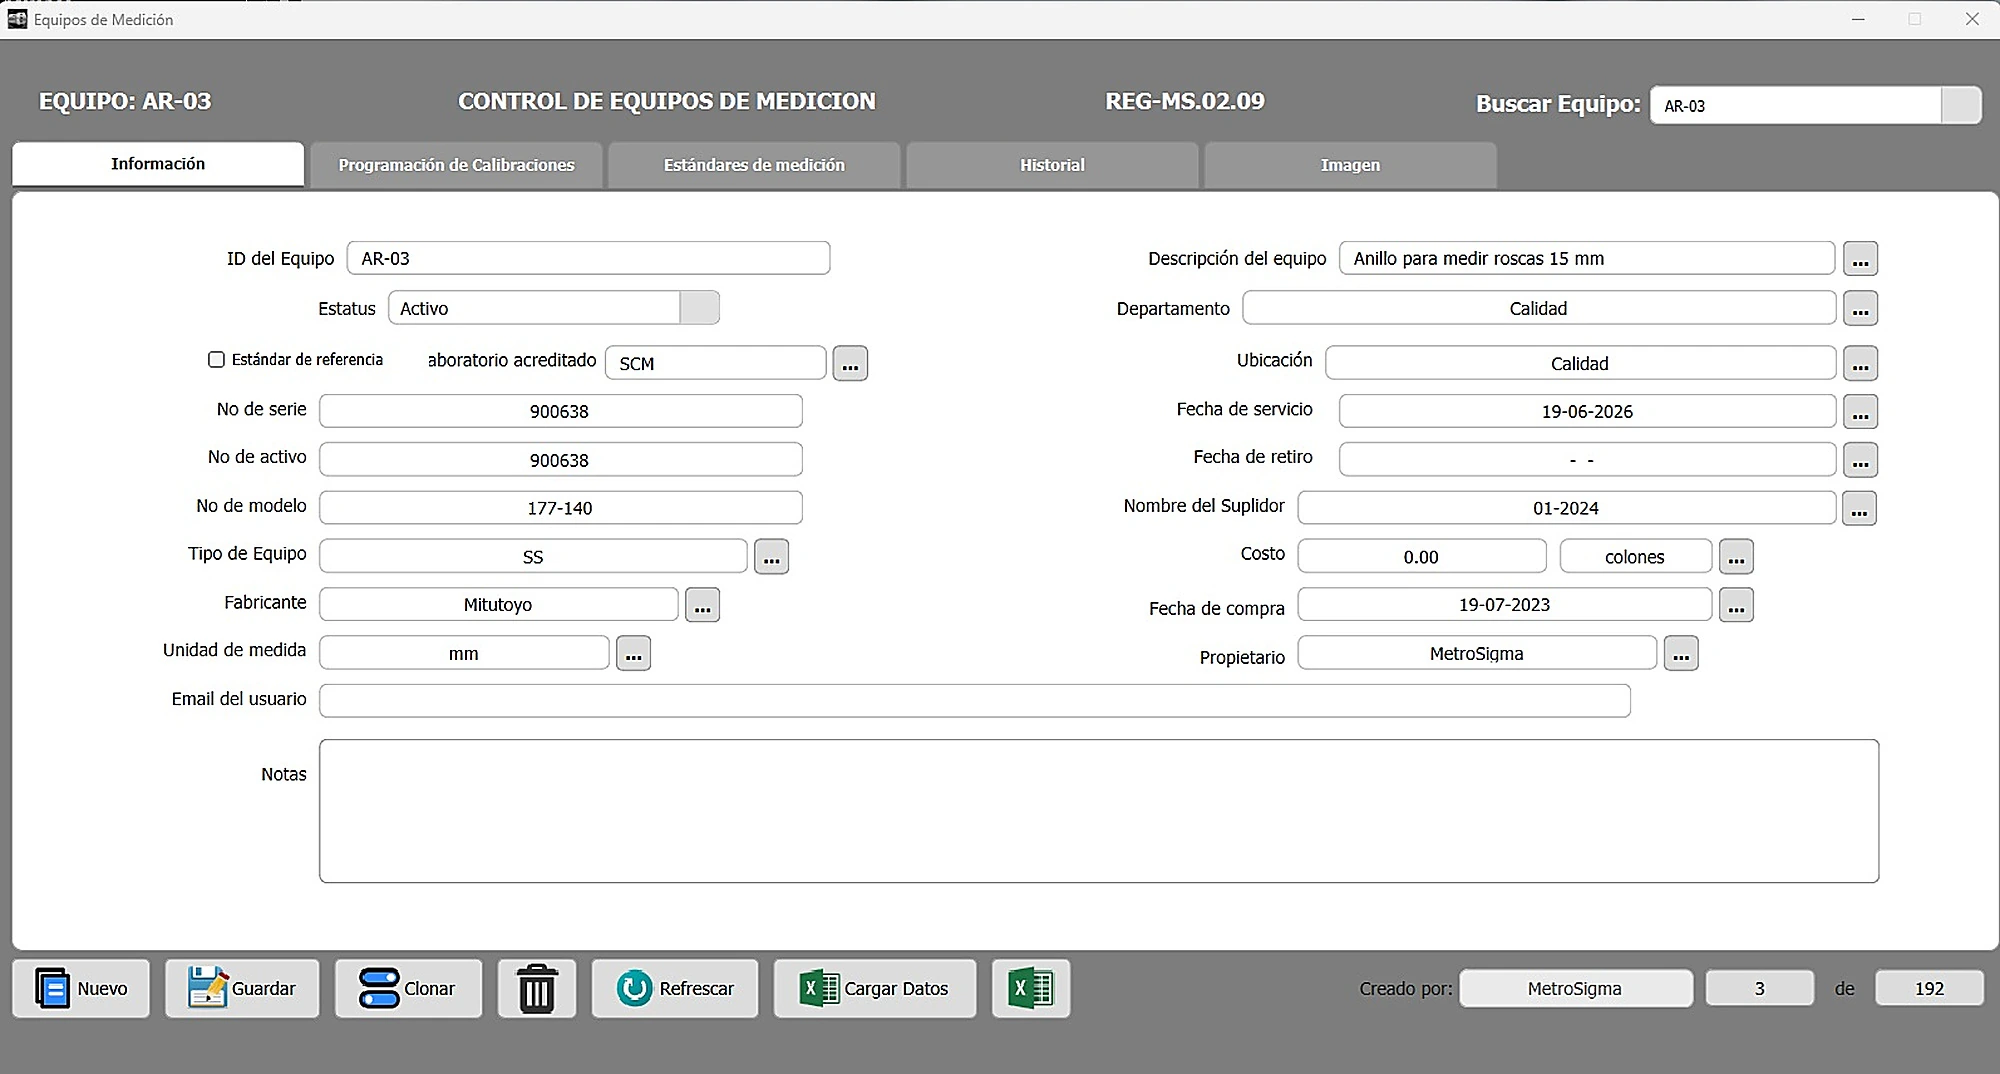Click the Propietario field showing MetroSigma
The width and height of the screenshot is (2000, 1074).
(x=1477, y=653)
